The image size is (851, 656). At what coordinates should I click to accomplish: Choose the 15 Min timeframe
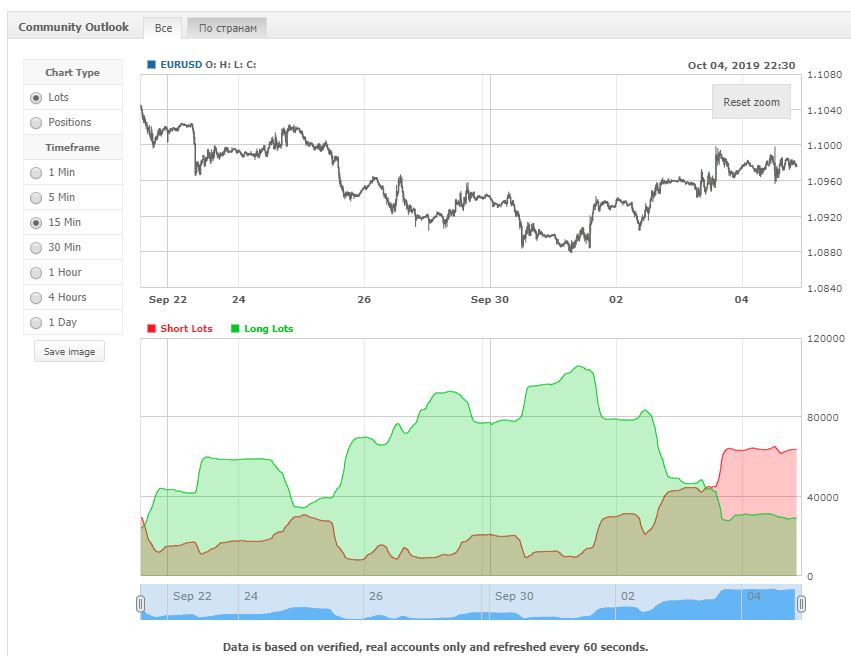[x=36, y=222]
